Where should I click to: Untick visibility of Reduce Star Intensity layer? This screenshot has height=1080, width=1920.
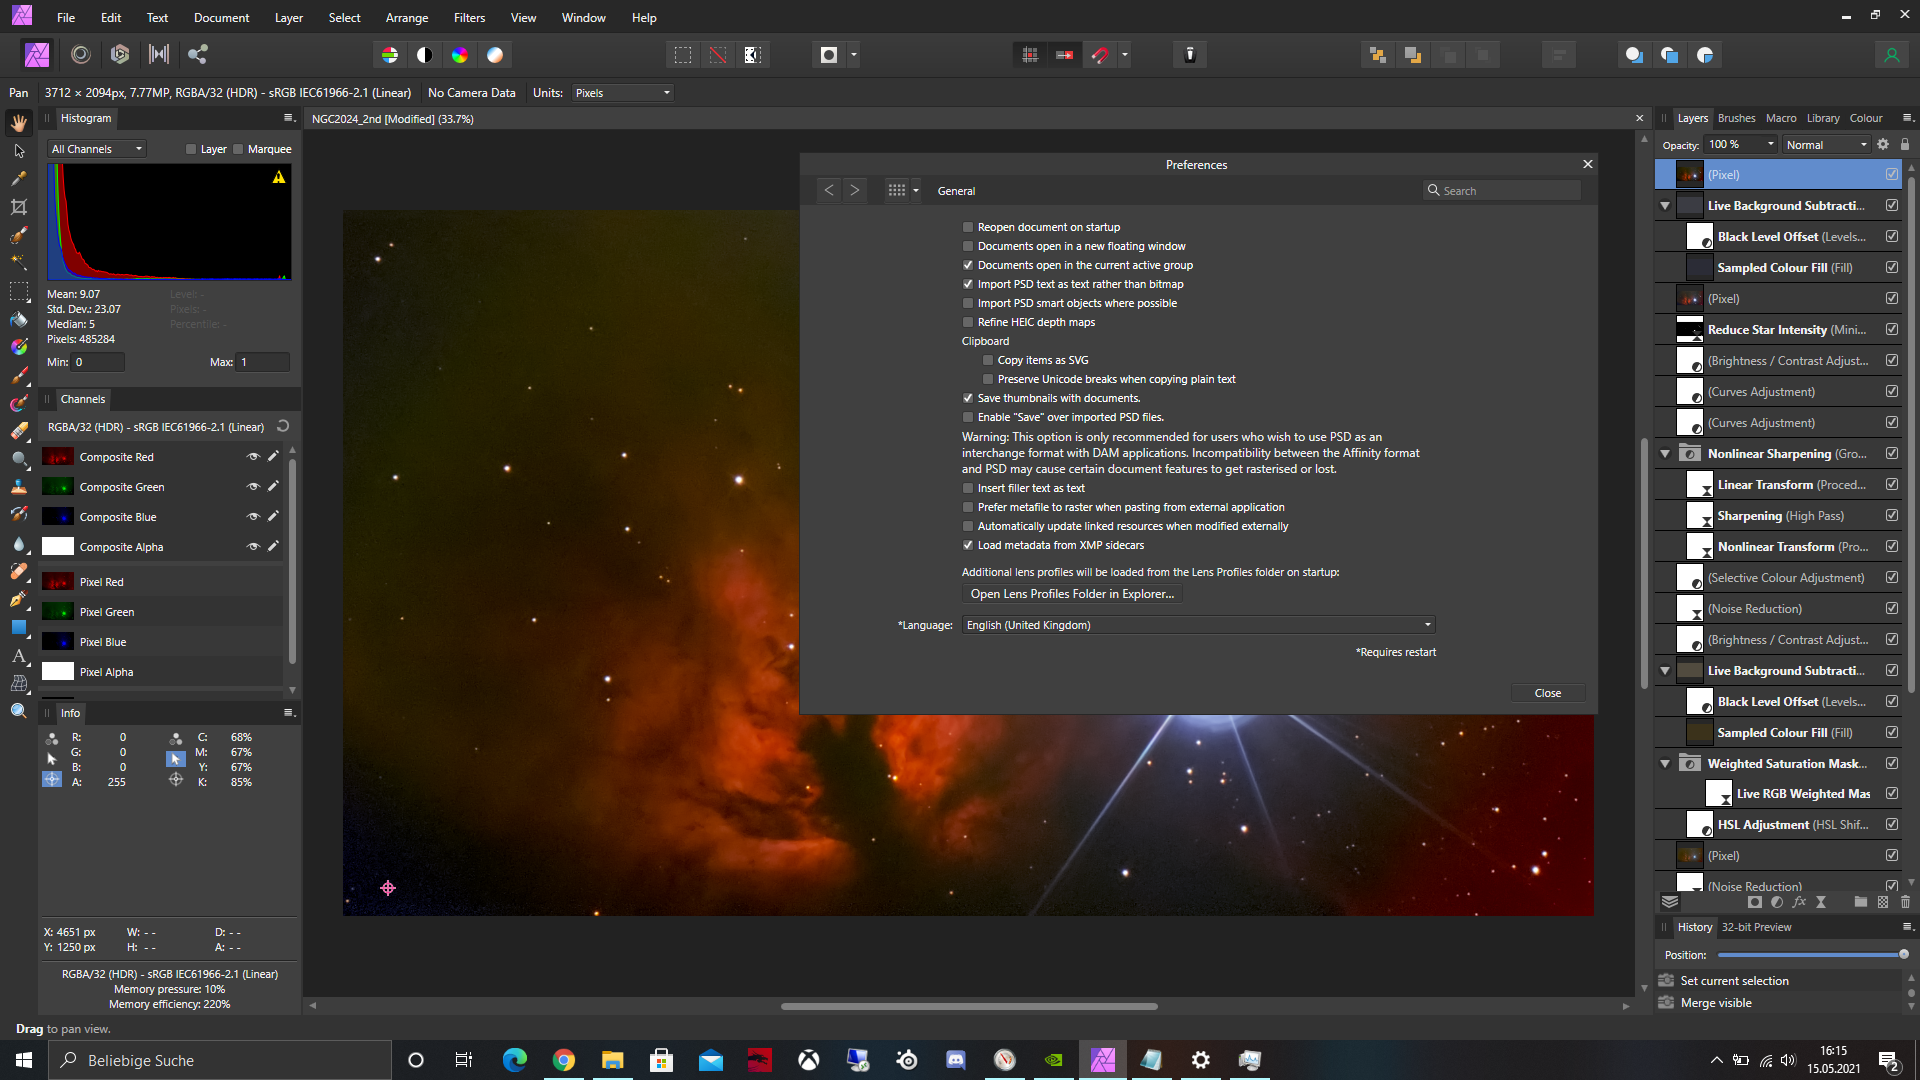1892,329
